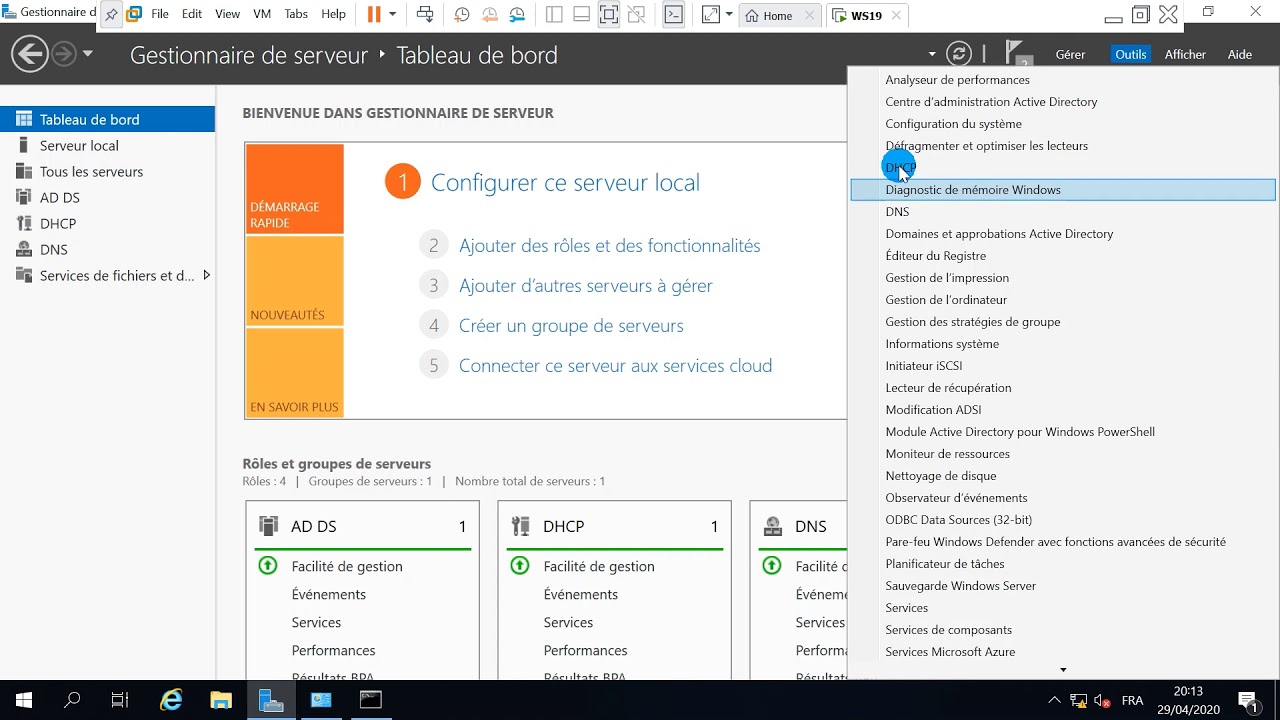This screenshot has width=1280, height=720.
Task: Click the pin icon in VMware toolbar
Action: tap(112, 15)
